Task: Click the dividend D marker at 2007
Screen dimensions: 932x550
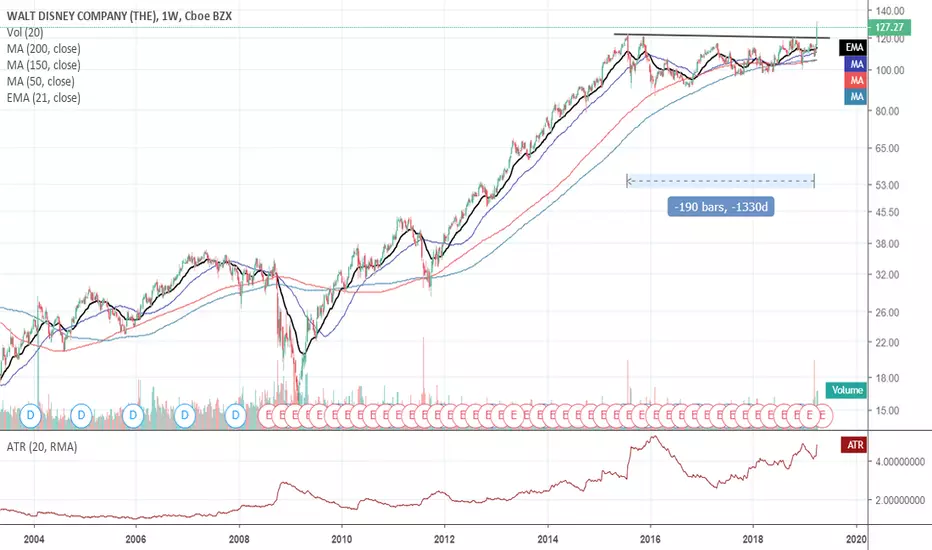Action: [185, 414]
